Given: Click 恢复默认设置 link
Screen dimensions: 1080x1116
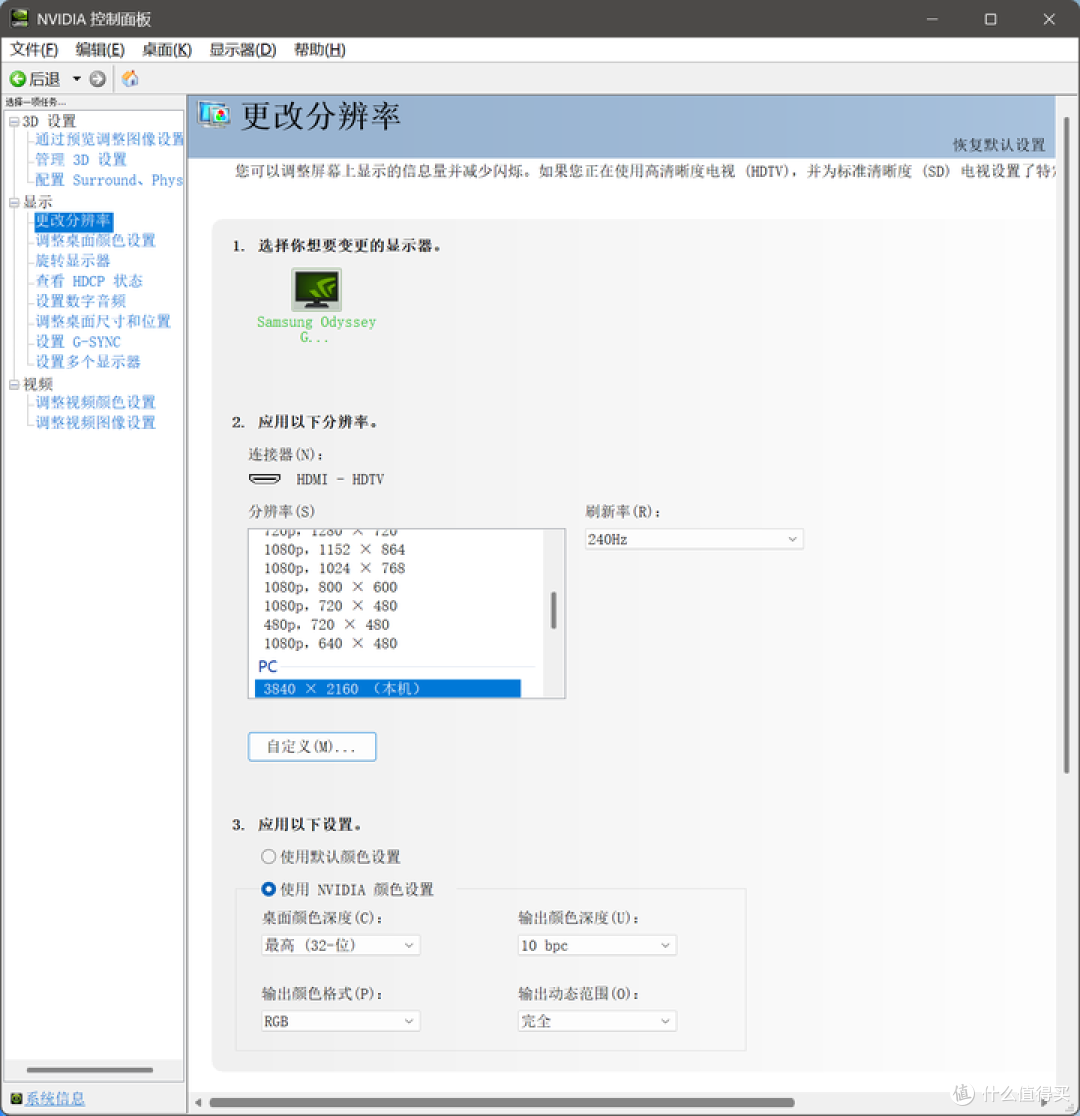Looking at the screenshot, I should point(999,145).
